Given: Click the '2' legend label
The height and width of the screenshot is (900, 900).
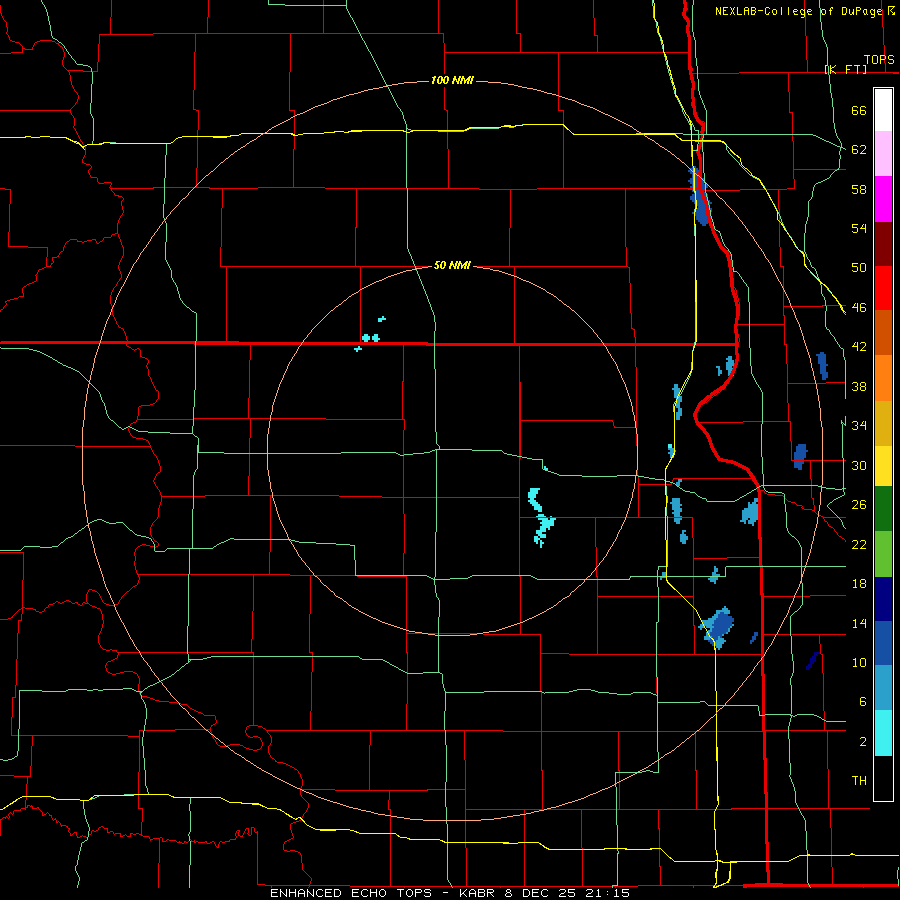Looking at the screenshot, I should pyautogui.click(x=863, y=742).
